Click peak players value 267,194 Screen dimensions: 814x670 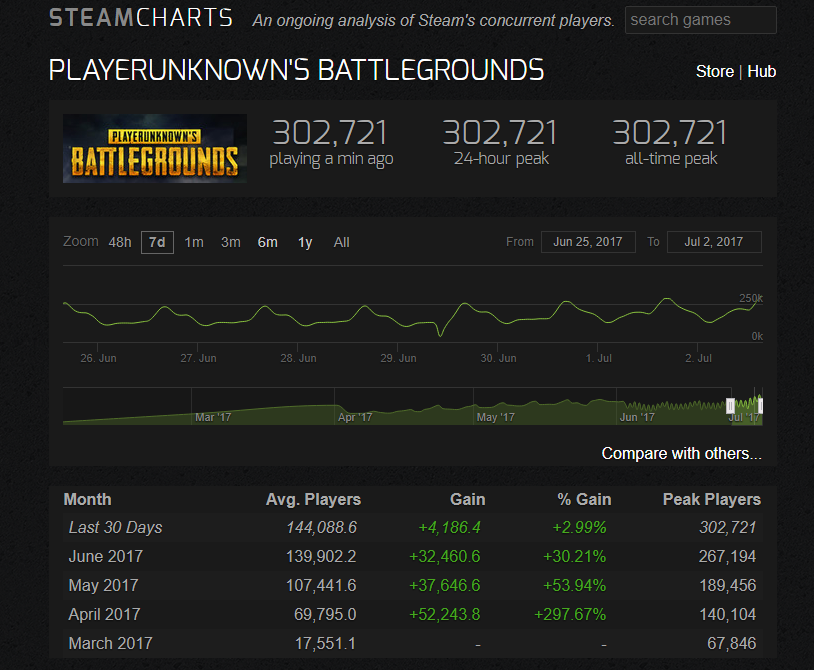pos(727,556)
